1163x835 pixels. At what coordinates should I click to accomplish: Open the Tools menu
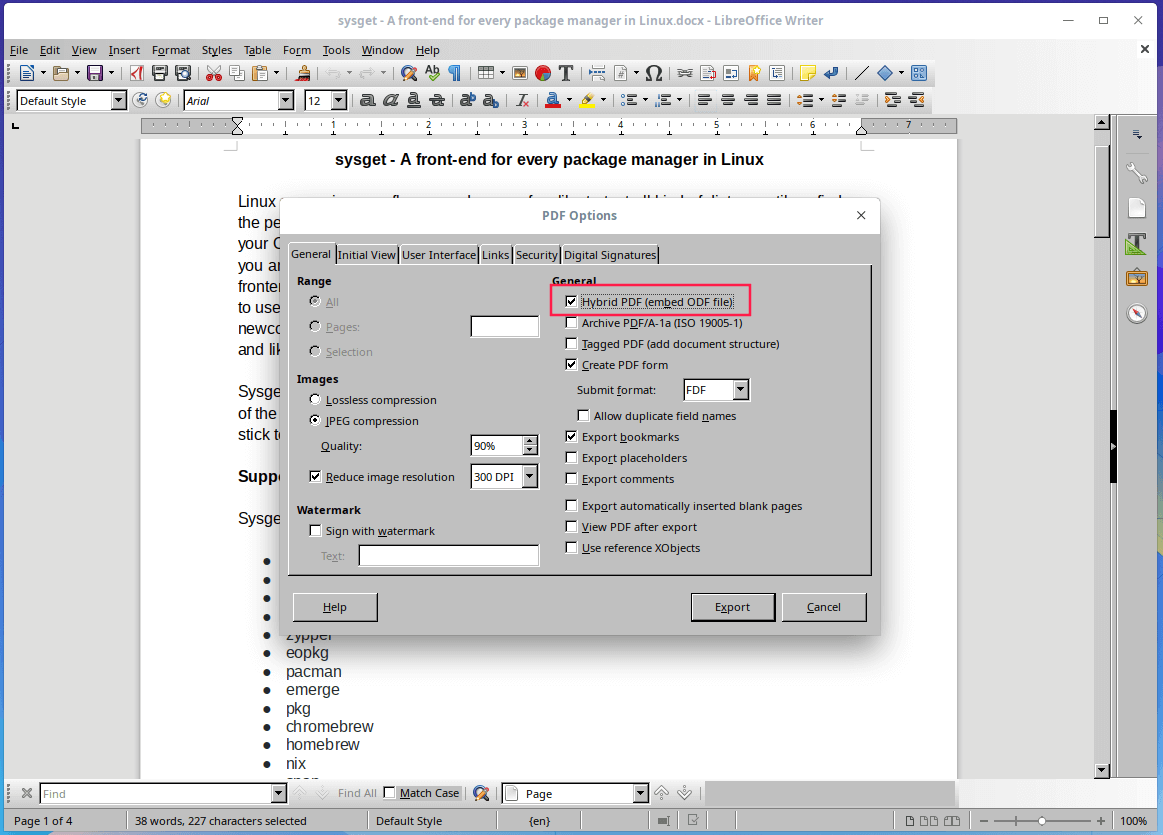pos(336,50)
